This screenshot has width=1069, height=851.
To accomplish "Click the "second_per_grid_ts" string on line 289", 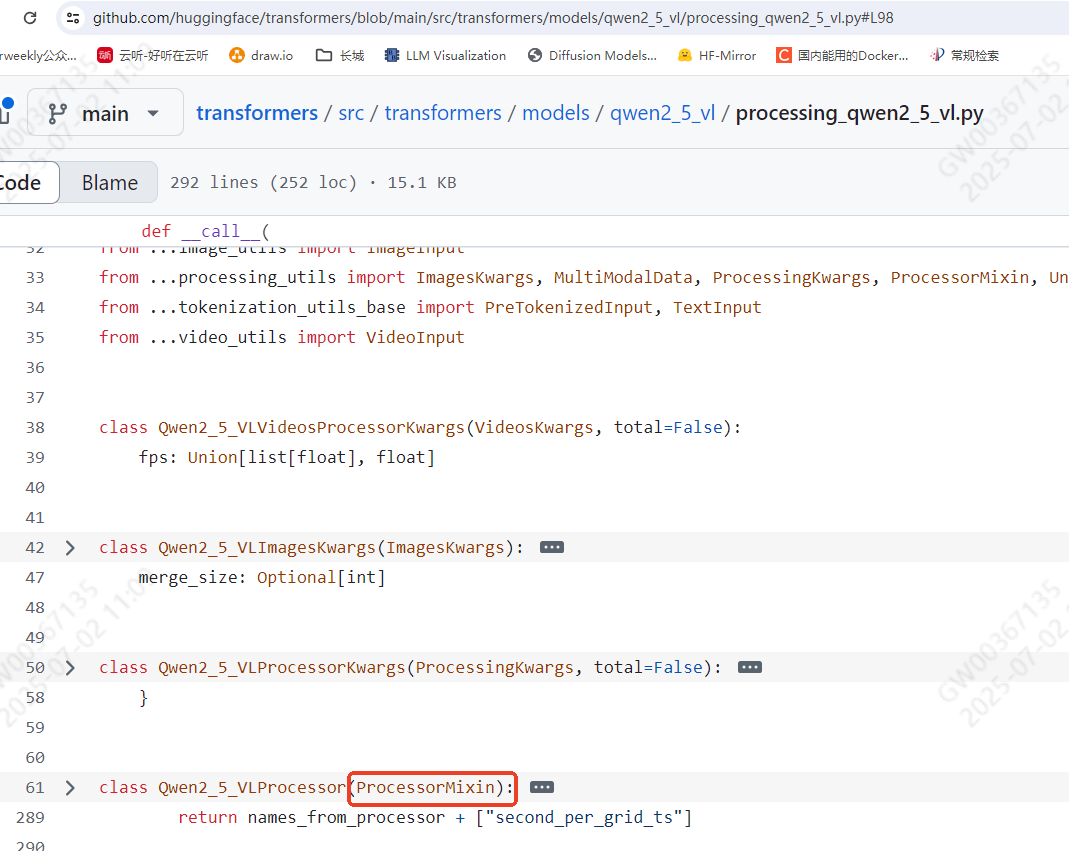I will [584, 818].
